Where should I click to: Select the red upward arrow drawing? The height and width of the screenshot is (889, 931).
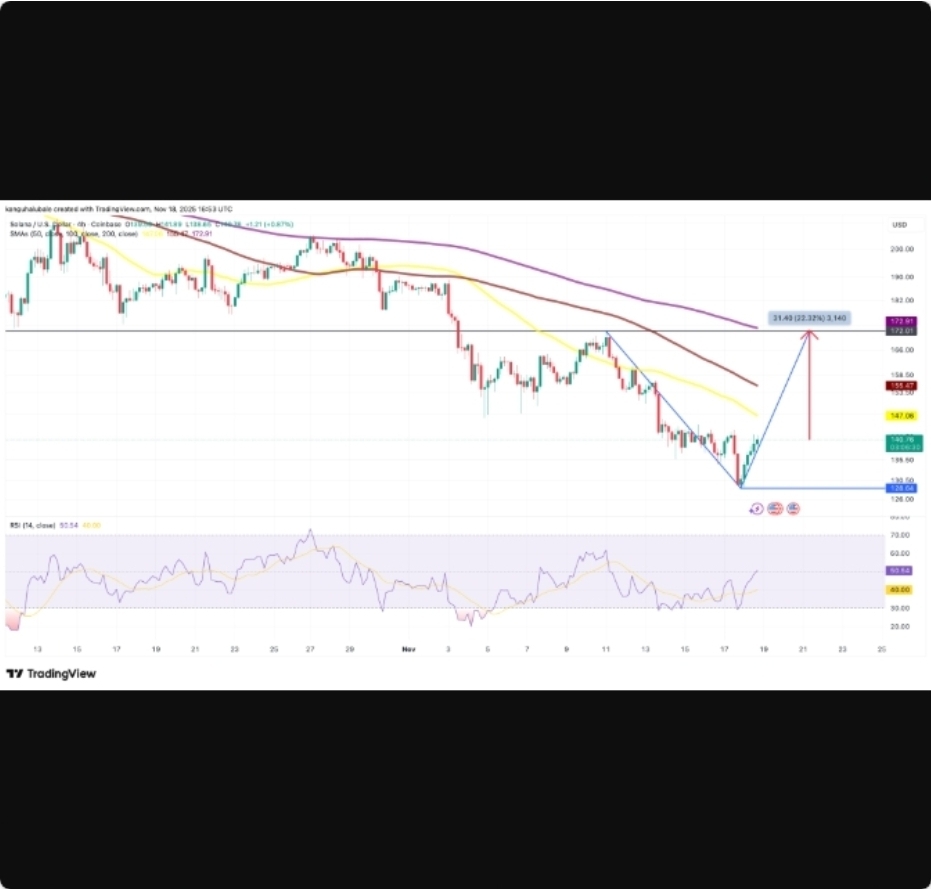coord(811,385)
